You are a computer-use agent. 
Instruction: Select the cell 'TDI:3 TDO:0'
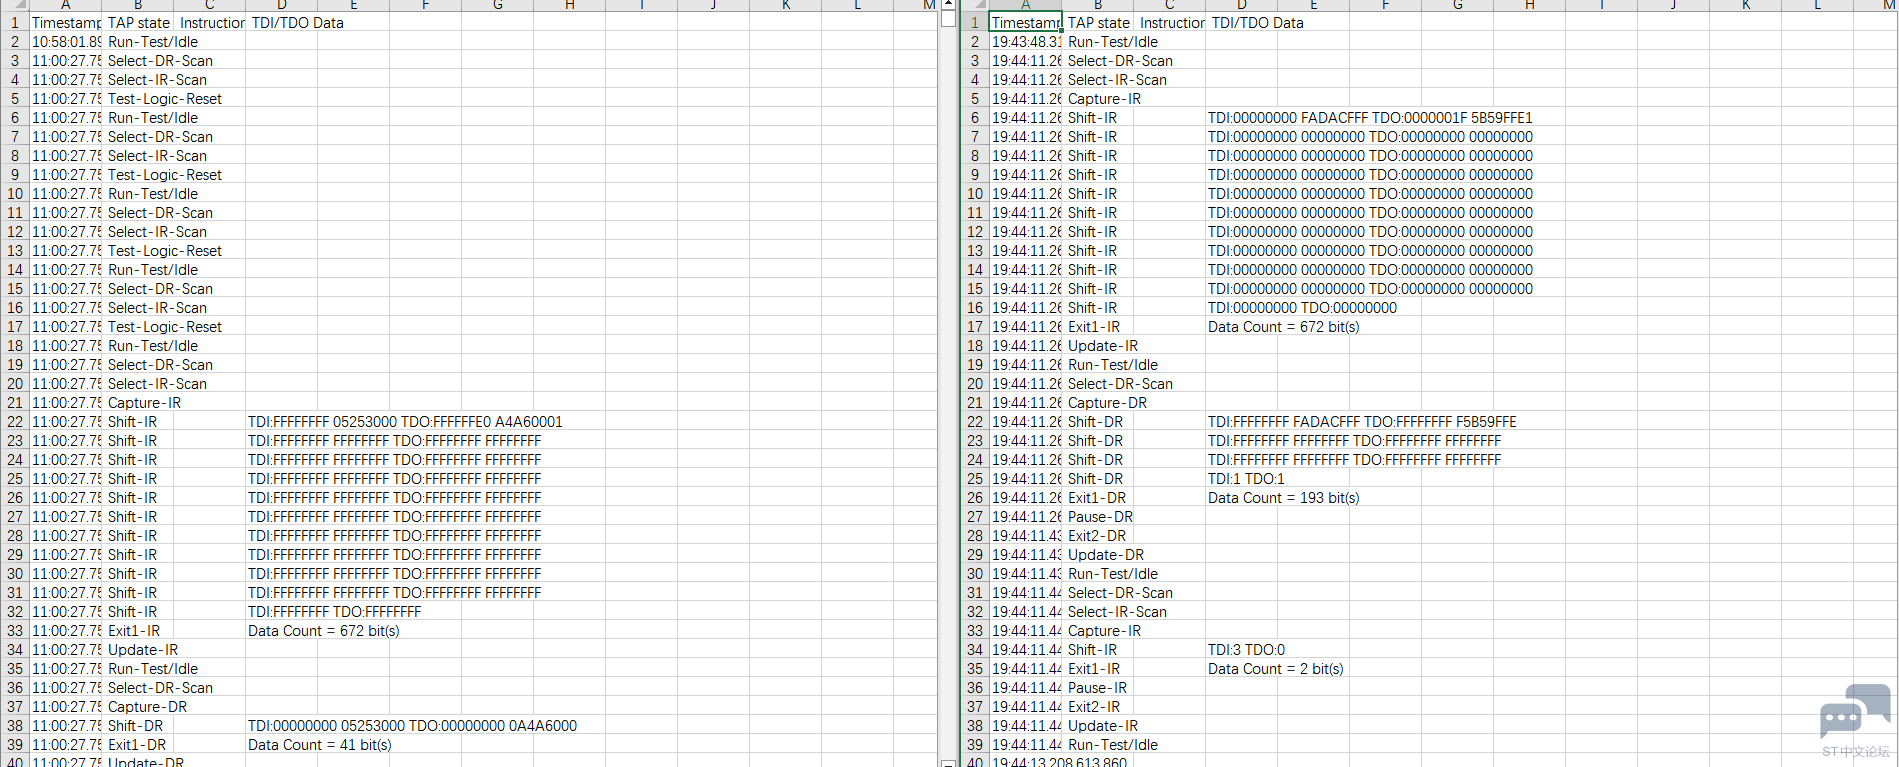(1246, 649)
